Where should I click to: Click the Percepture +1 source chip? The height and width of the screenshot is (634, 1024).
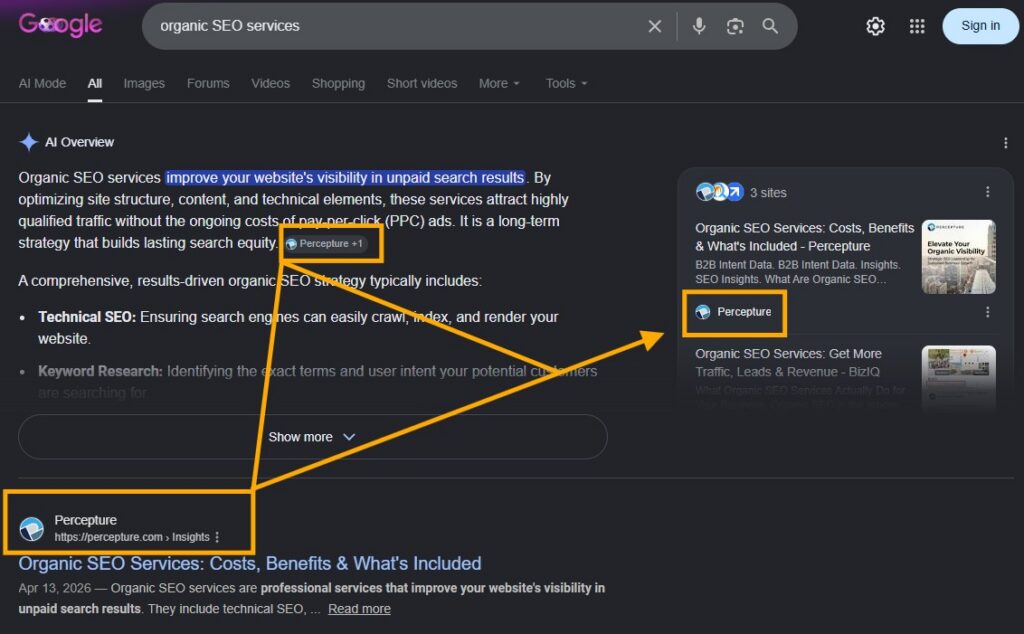tap(329, 244)
